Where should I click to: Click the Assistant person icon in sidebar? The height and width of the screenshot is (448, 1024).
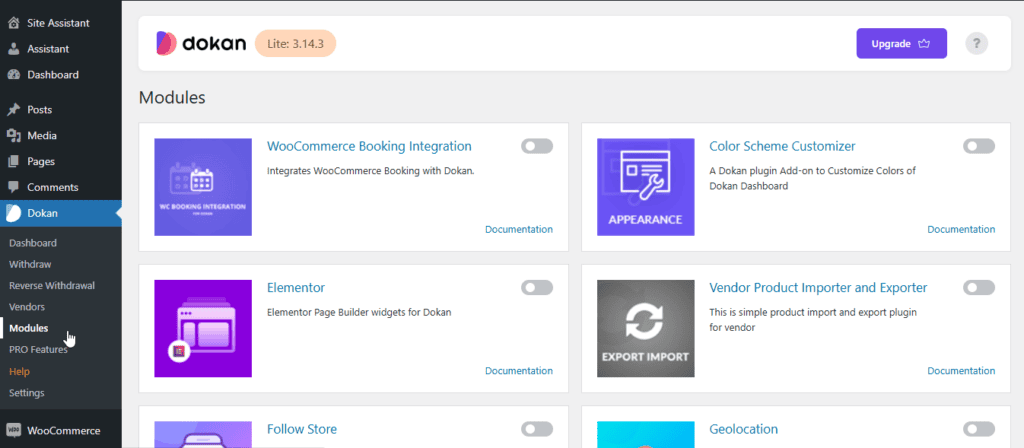(x=13, y=49)
